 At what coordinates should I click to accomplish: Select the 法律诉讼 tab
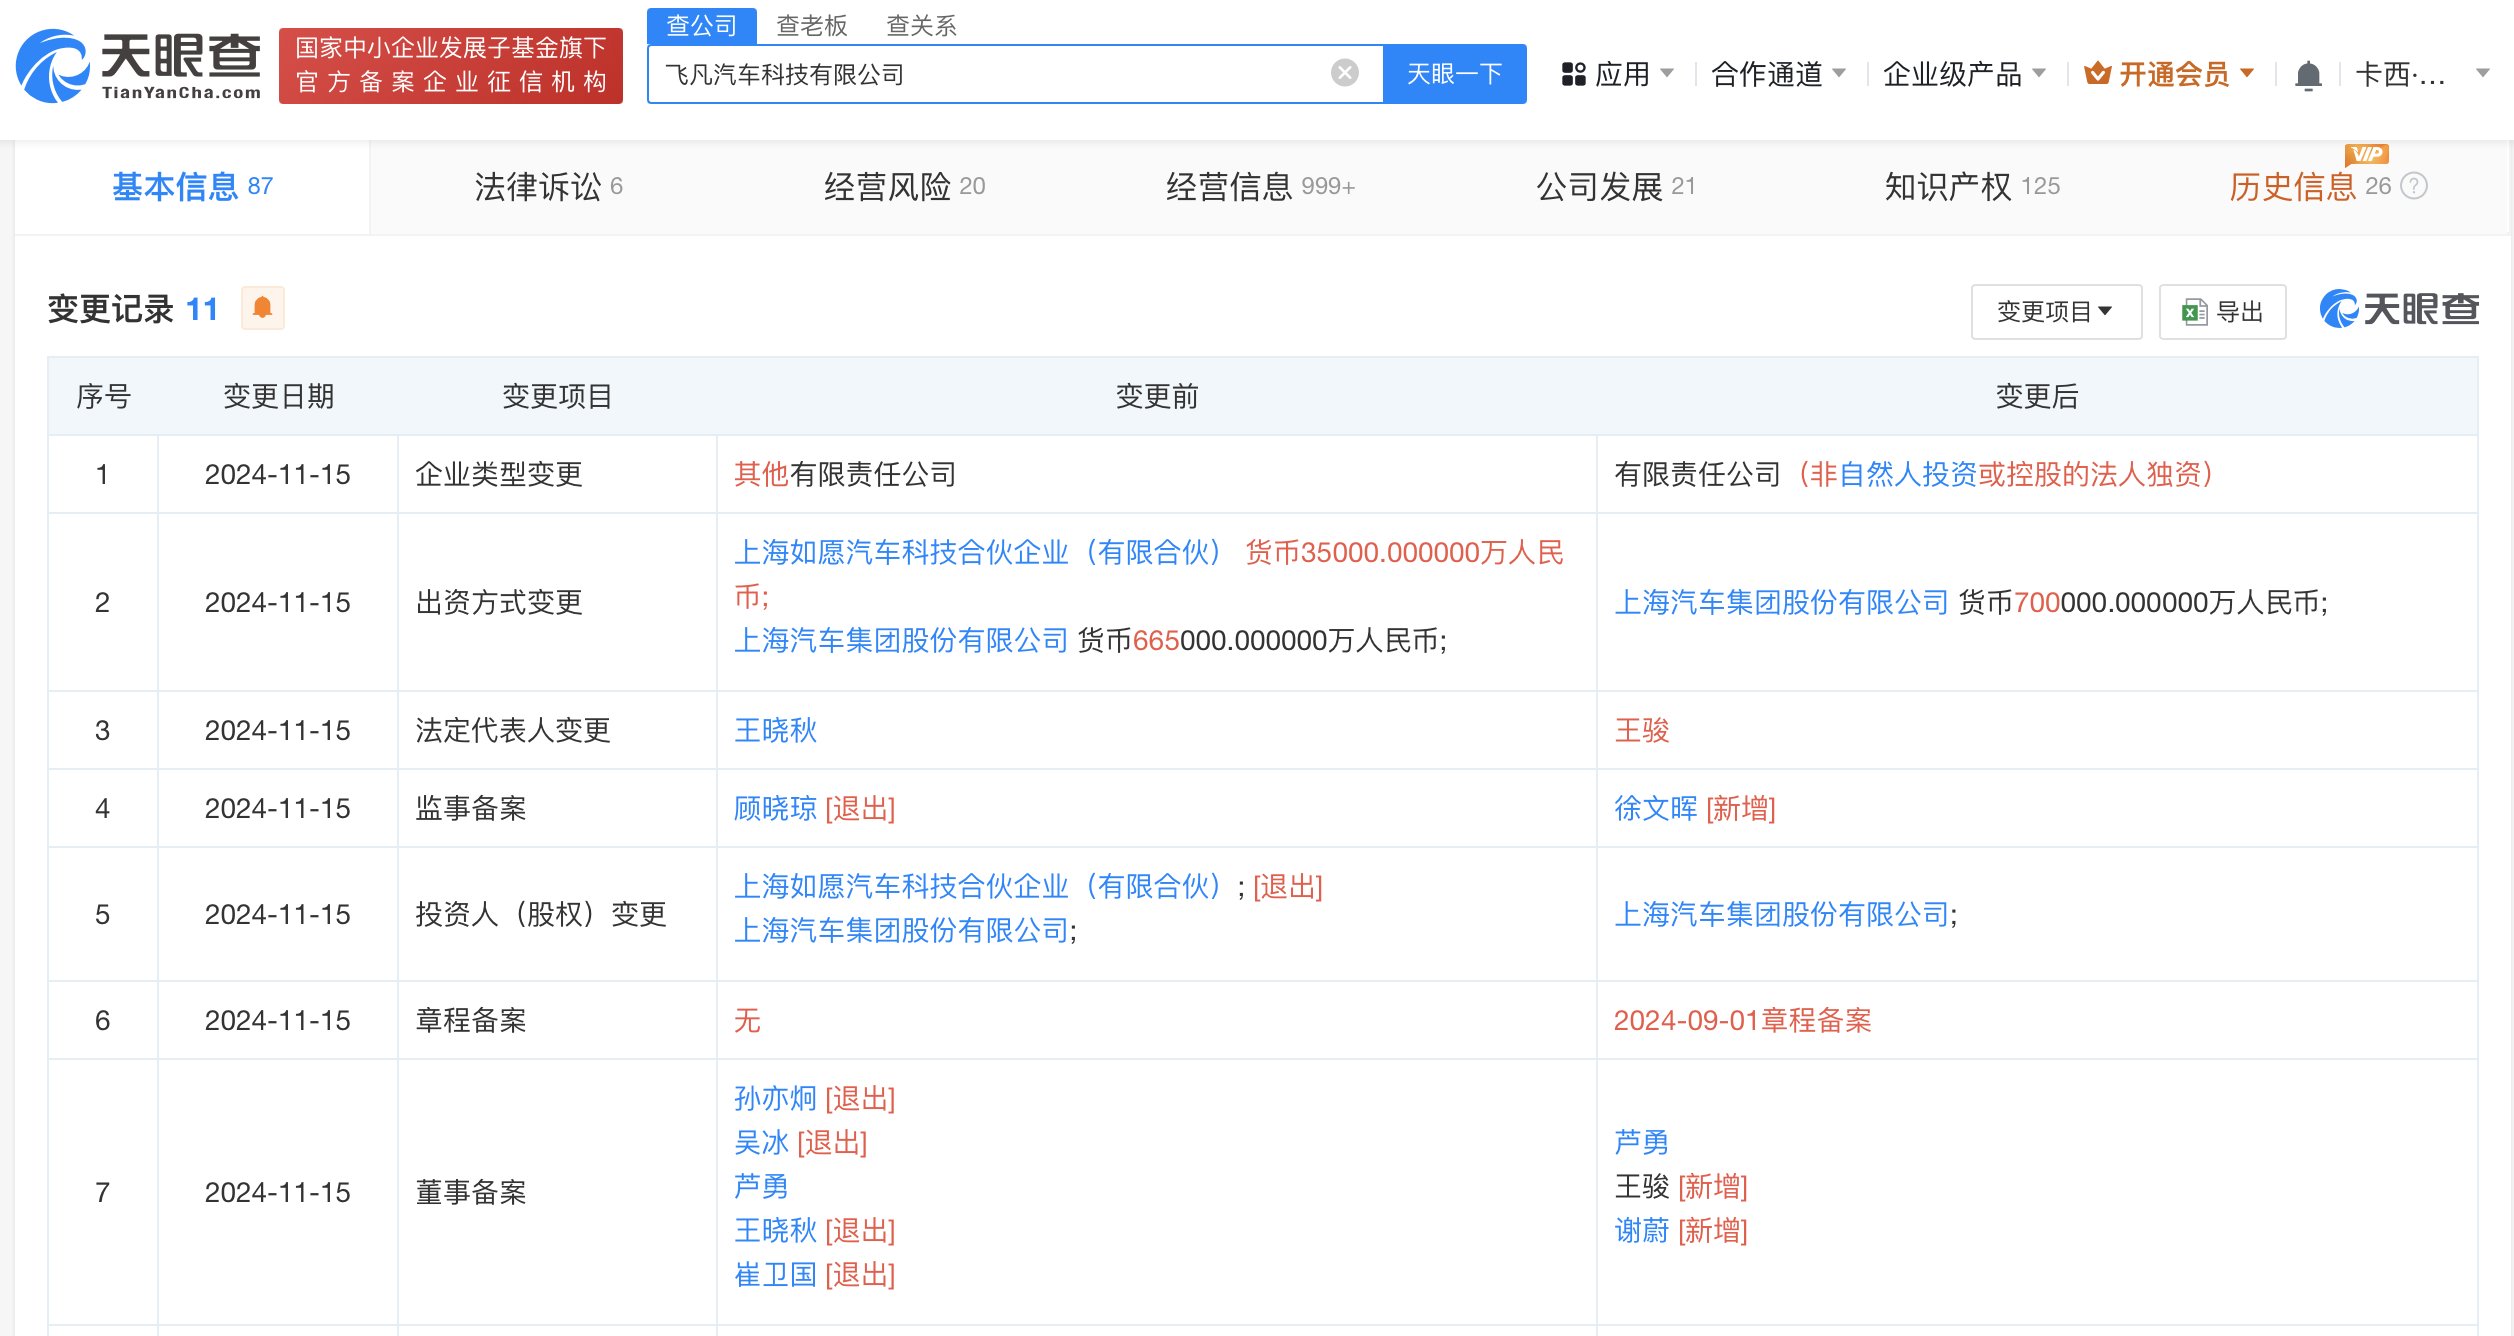[548, 187]
